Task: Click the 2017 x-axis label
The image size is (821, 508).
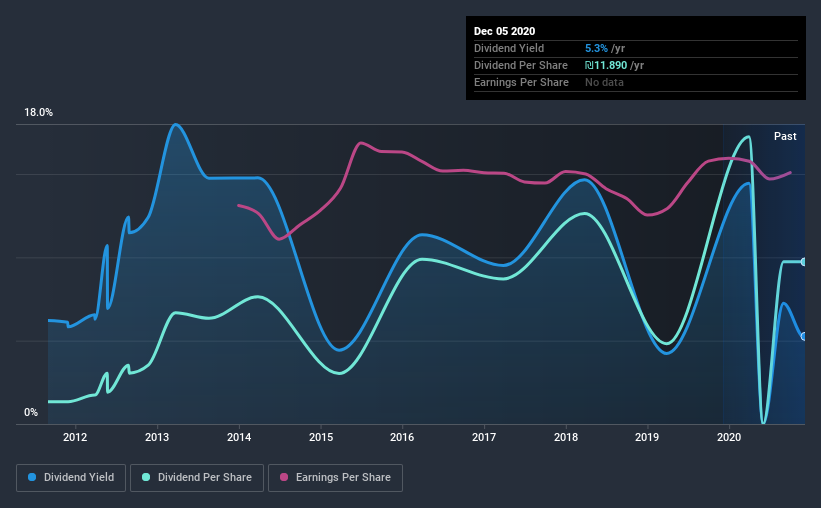Action: click(x=484, y=437)
